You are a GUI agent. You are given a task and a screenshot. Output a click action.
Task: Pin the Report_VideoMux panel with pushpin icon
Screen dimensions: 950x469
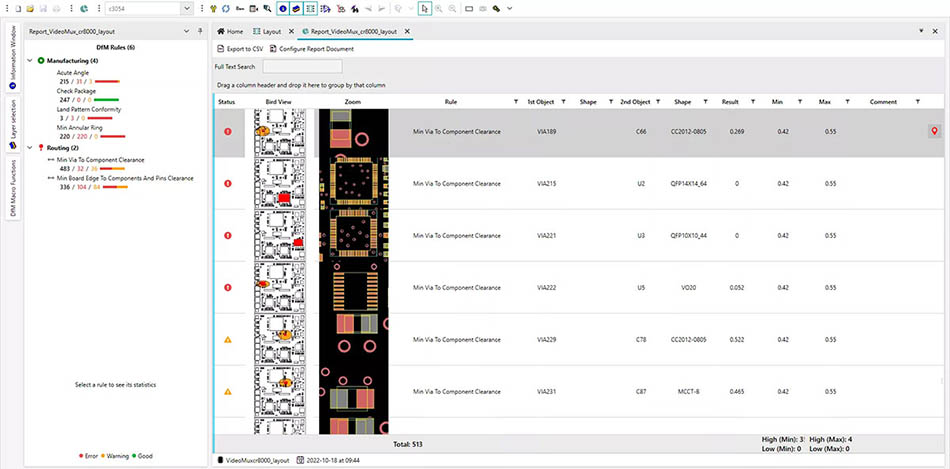click(x=200, y=32)
